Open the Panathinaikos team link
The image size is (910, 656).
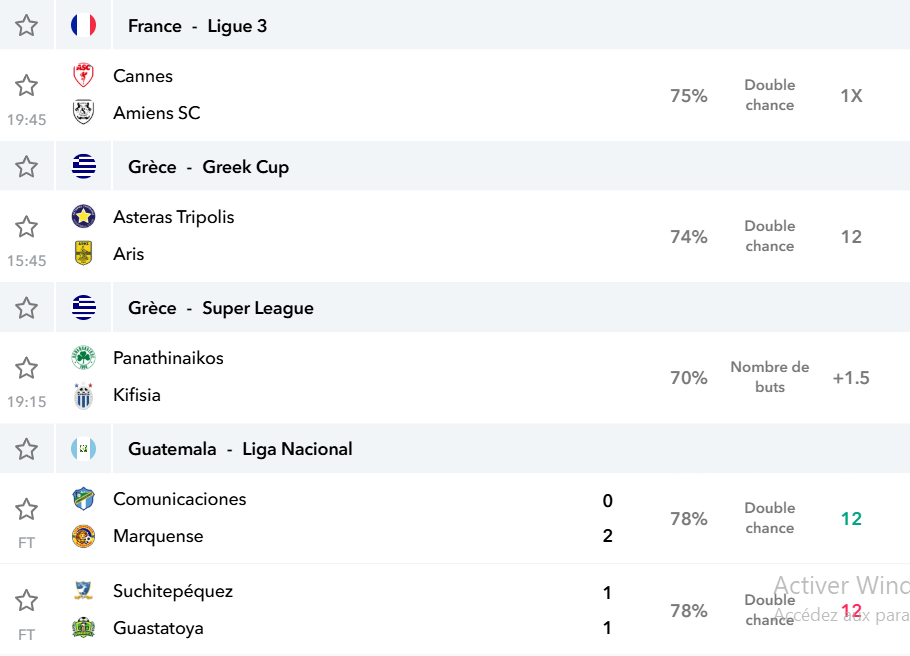click(168, 358)
